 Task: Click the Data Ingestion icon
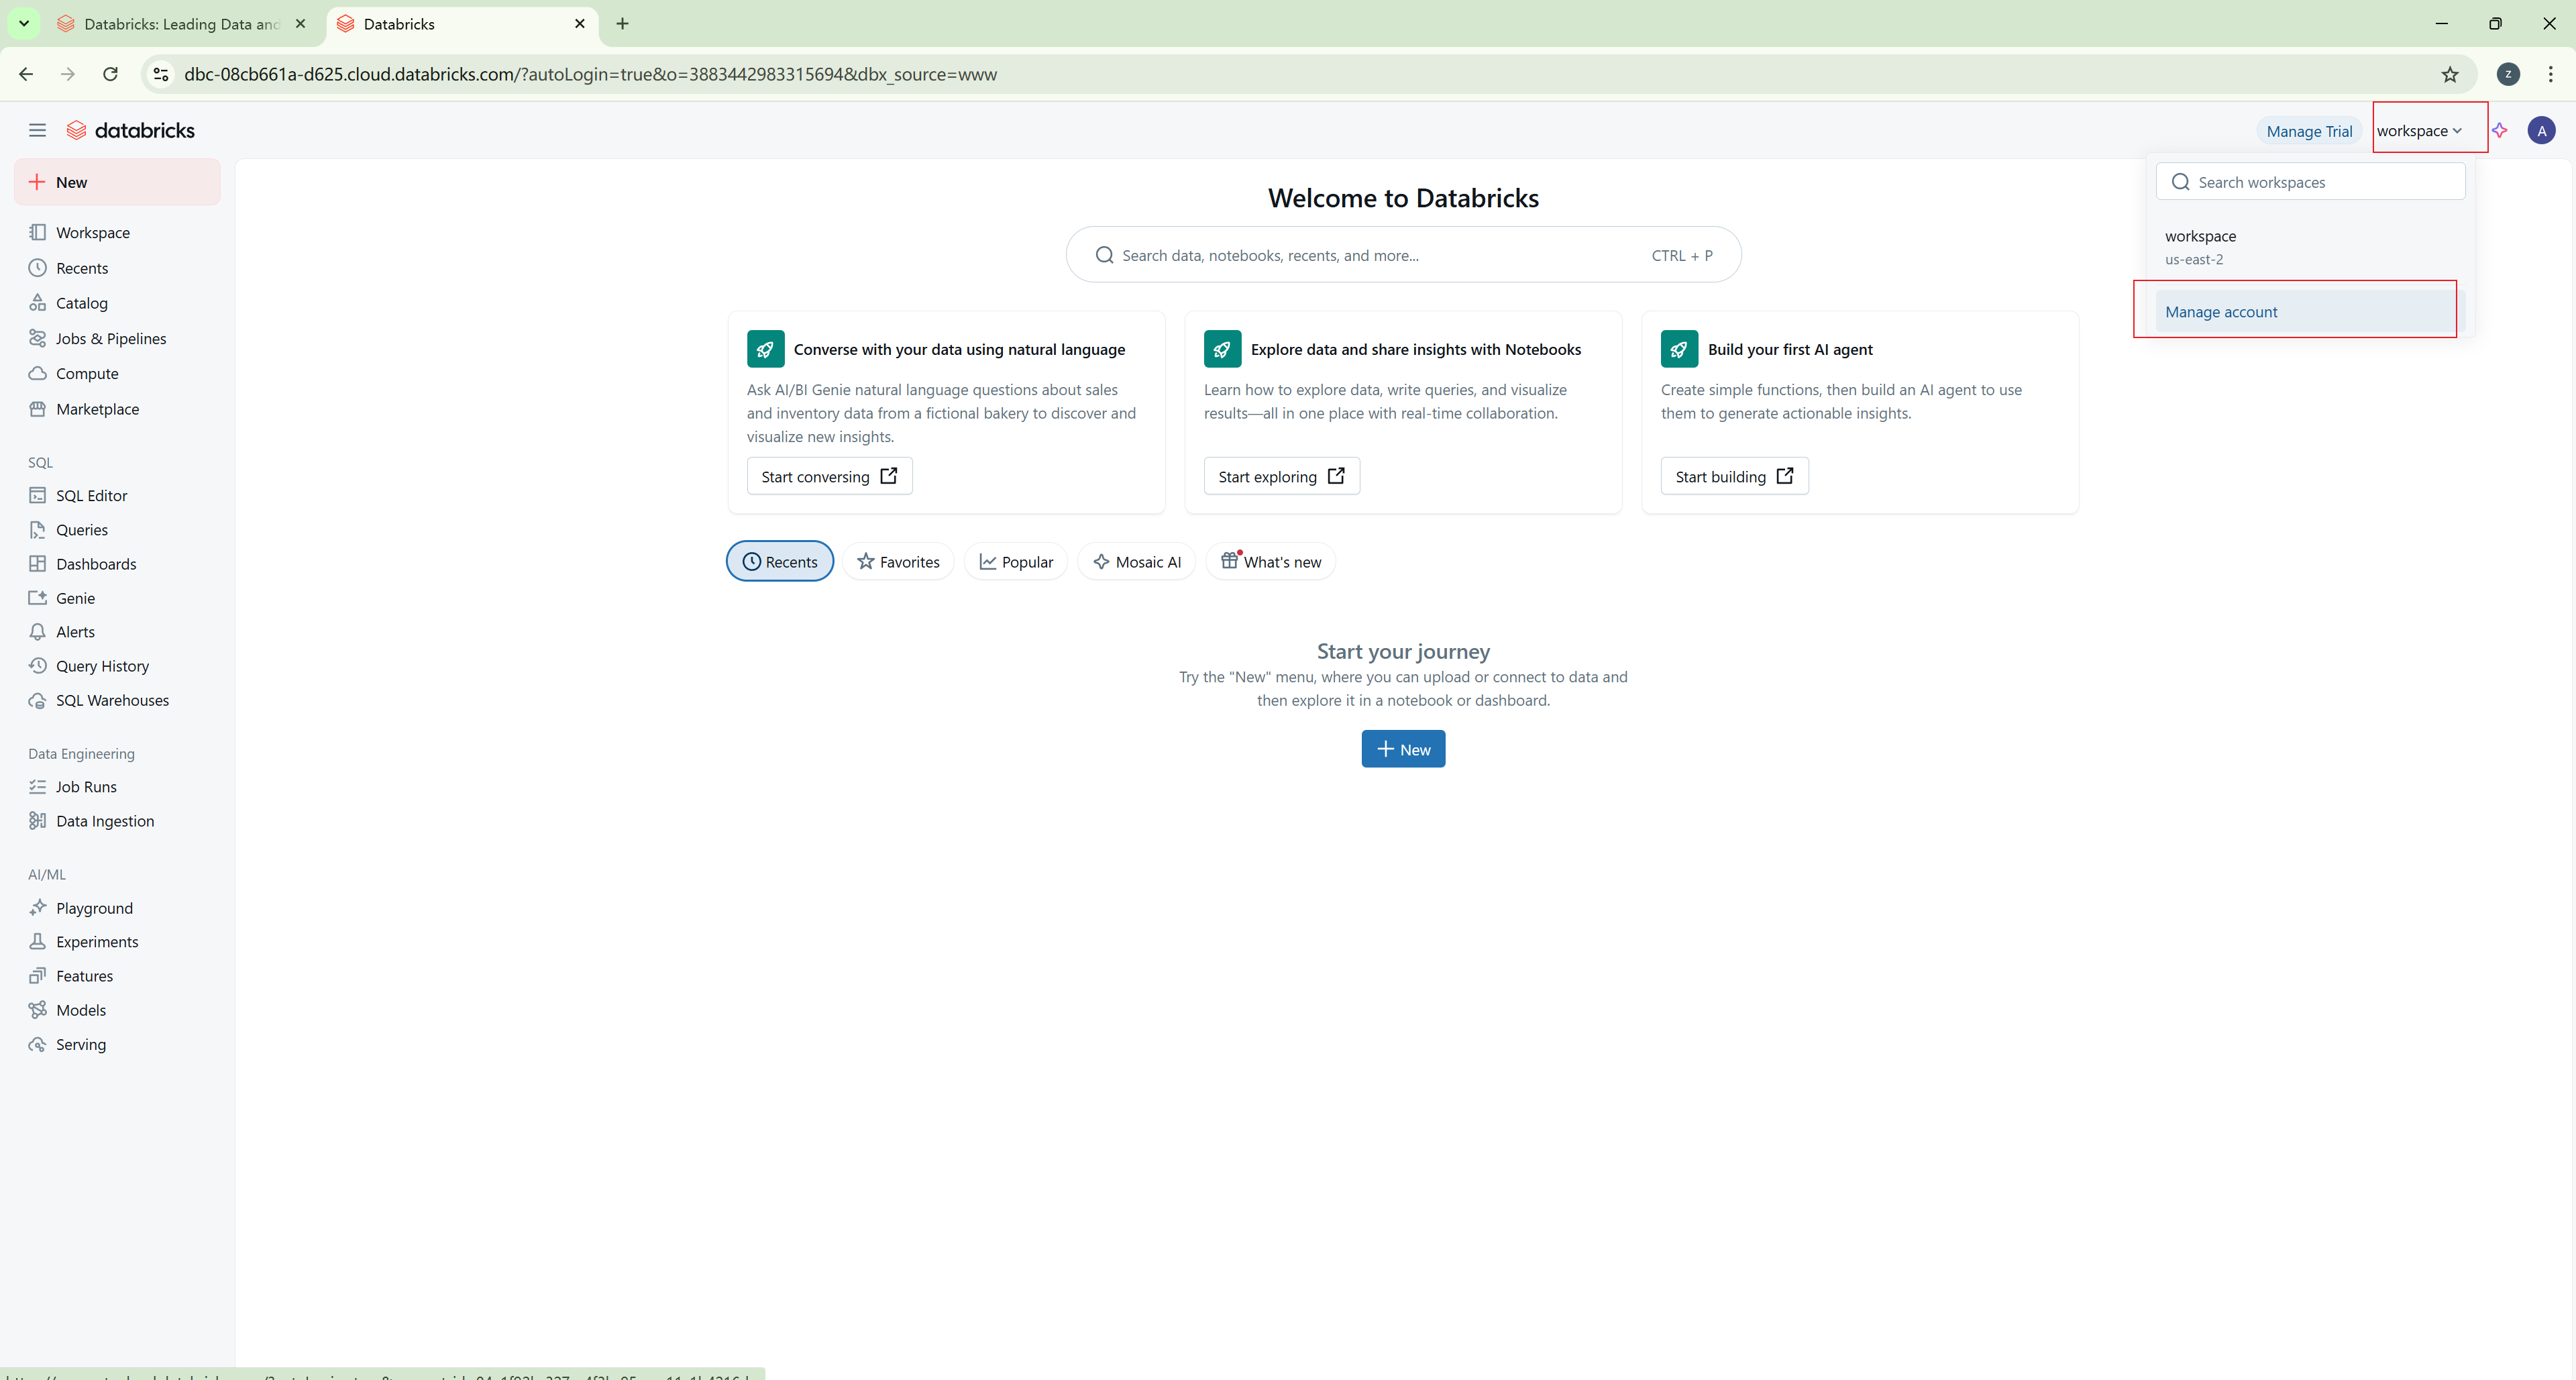point(38,821)
